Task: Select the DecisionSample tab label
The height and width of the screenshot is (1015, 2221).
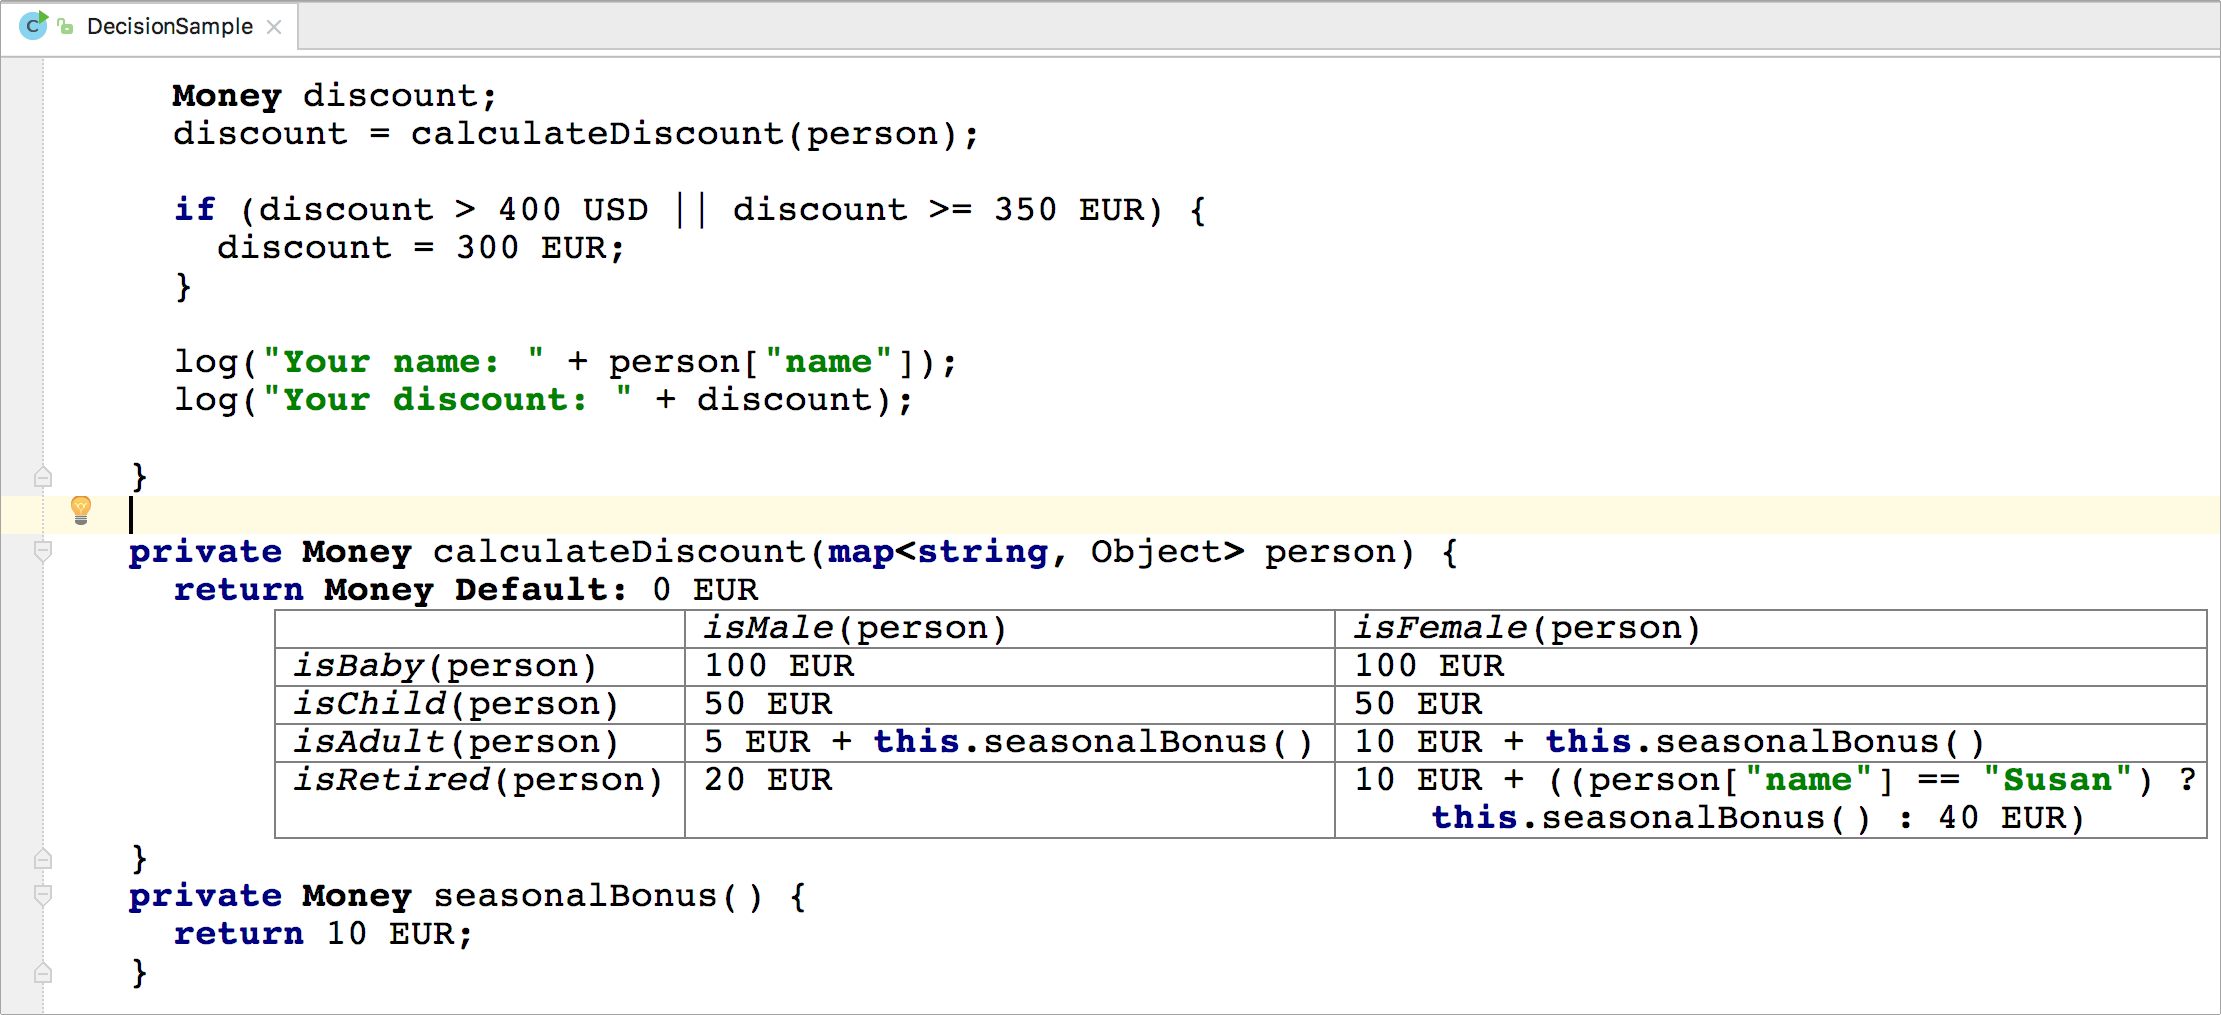Action: (169, 27)
